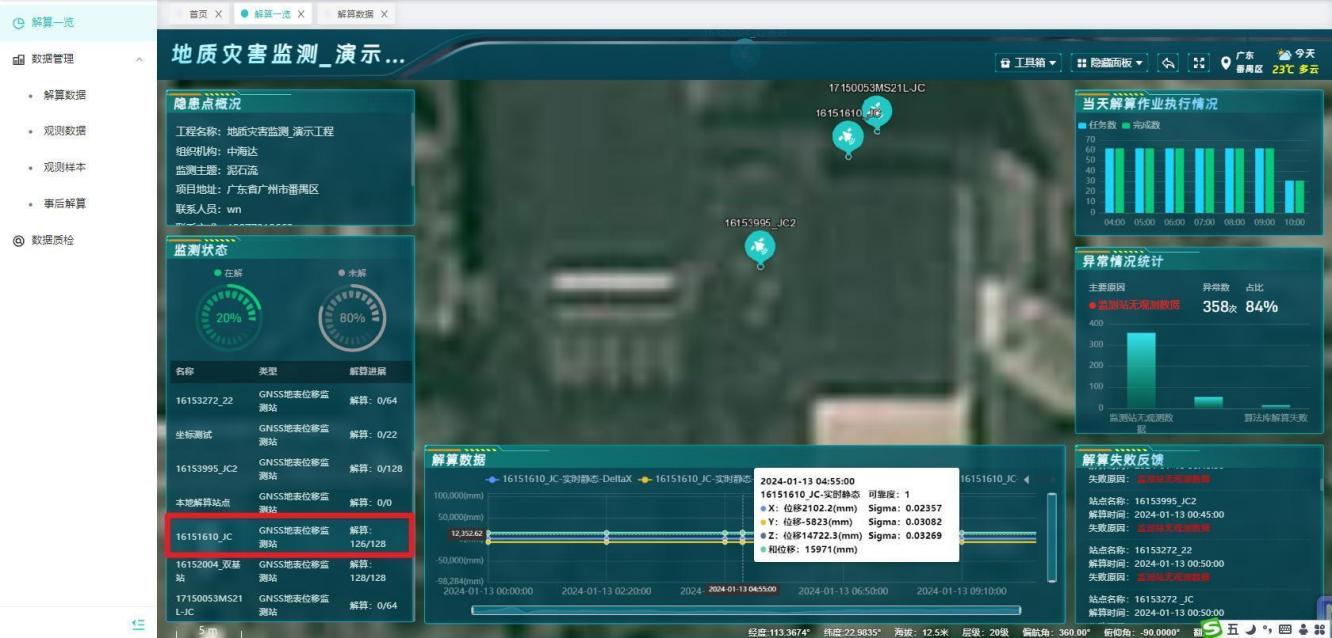Click the 16153995_JC2 station marker on map
This screenshot has height=638, width=1332.
pos(759,246)
